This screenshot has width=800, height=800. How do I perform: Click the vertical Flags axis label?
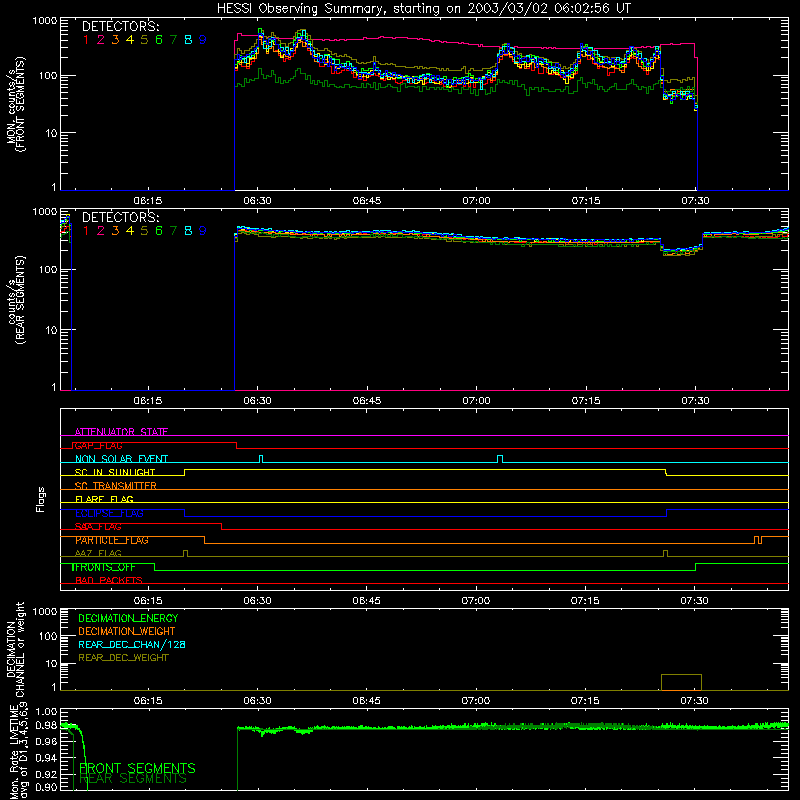(40, 499)
